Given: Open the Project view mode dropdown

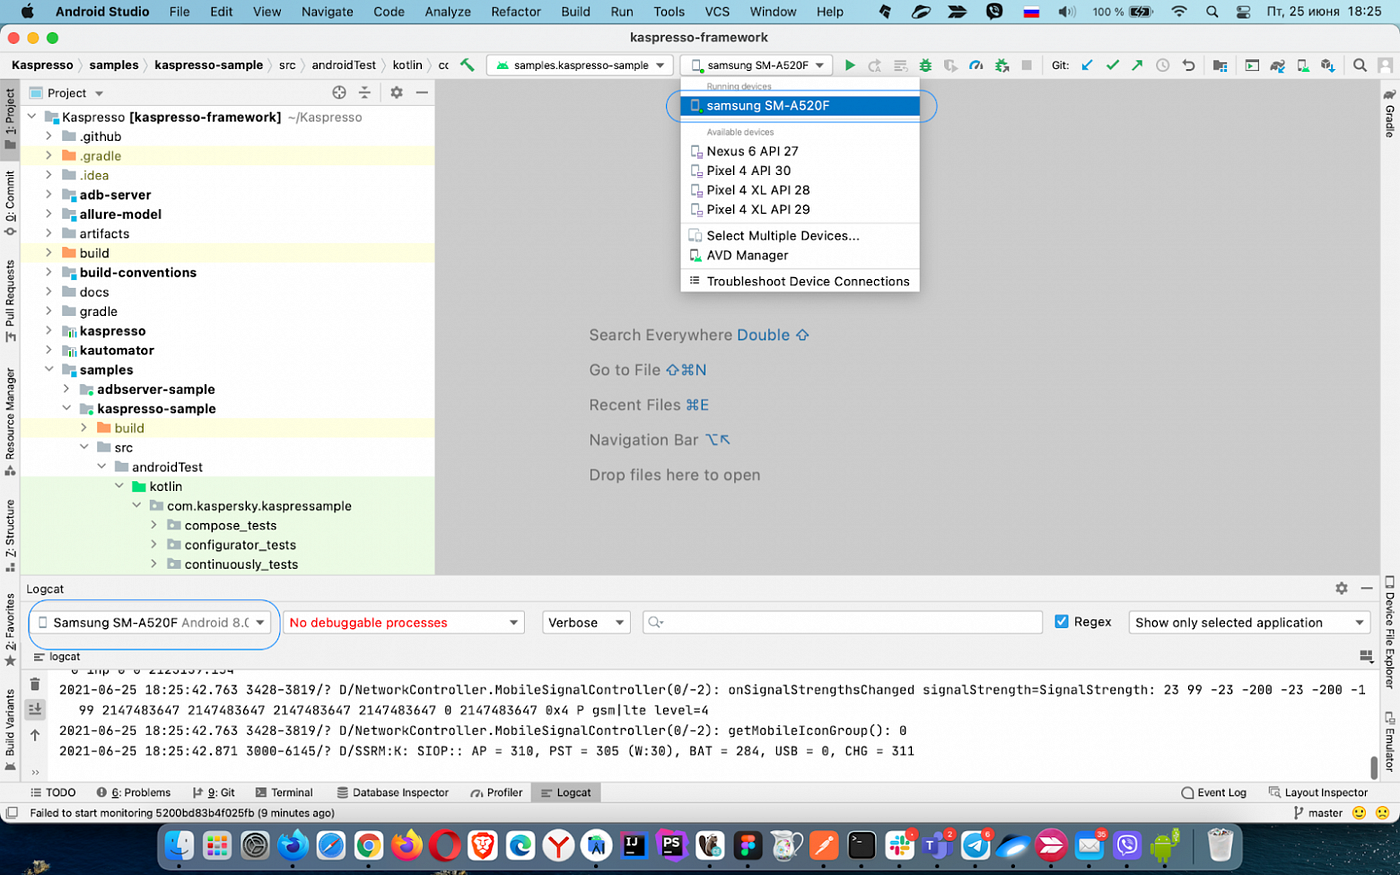Looking at the screenshot, I should coord(67,92).
